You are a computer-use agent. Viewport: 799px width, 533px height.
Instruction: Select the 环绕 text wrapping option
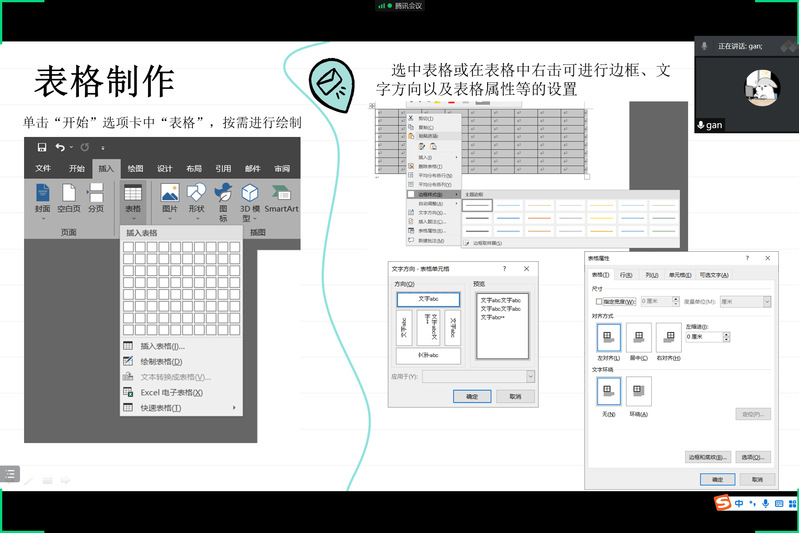[x=638, y=391]
